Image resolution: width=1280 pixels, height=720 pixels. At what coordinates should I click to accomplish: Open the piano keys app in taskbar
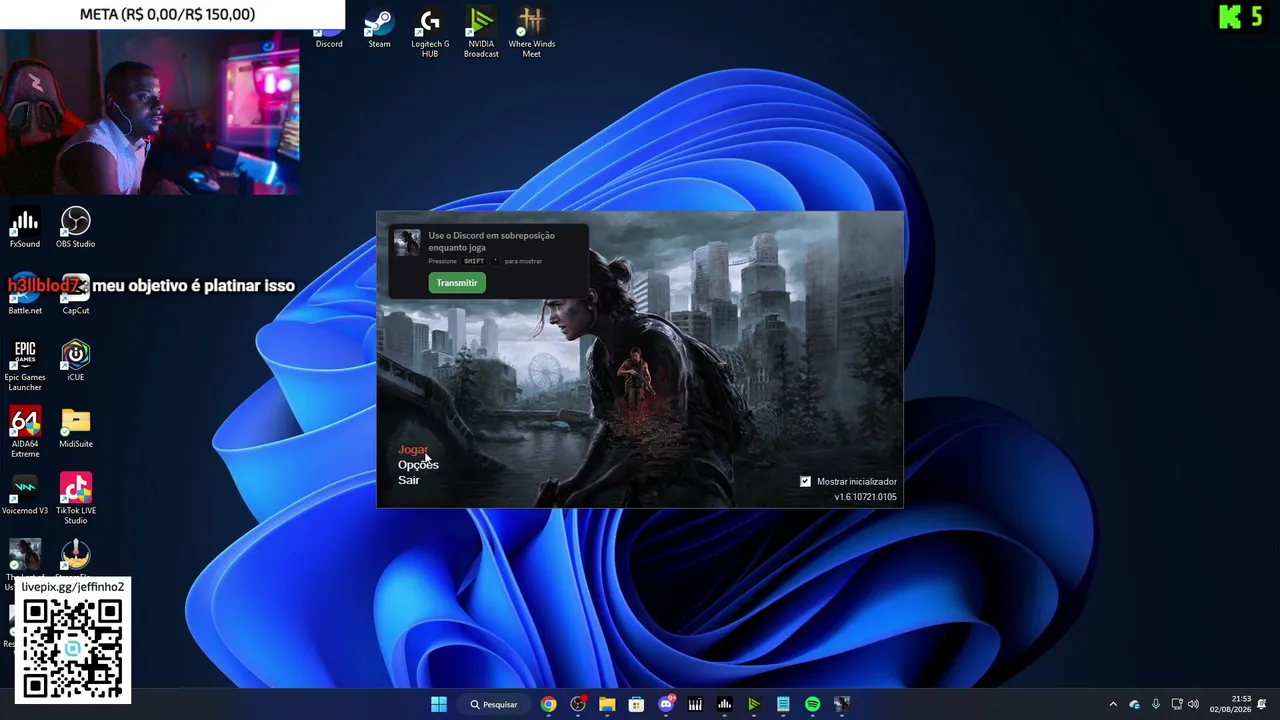(x=695, y=704)
